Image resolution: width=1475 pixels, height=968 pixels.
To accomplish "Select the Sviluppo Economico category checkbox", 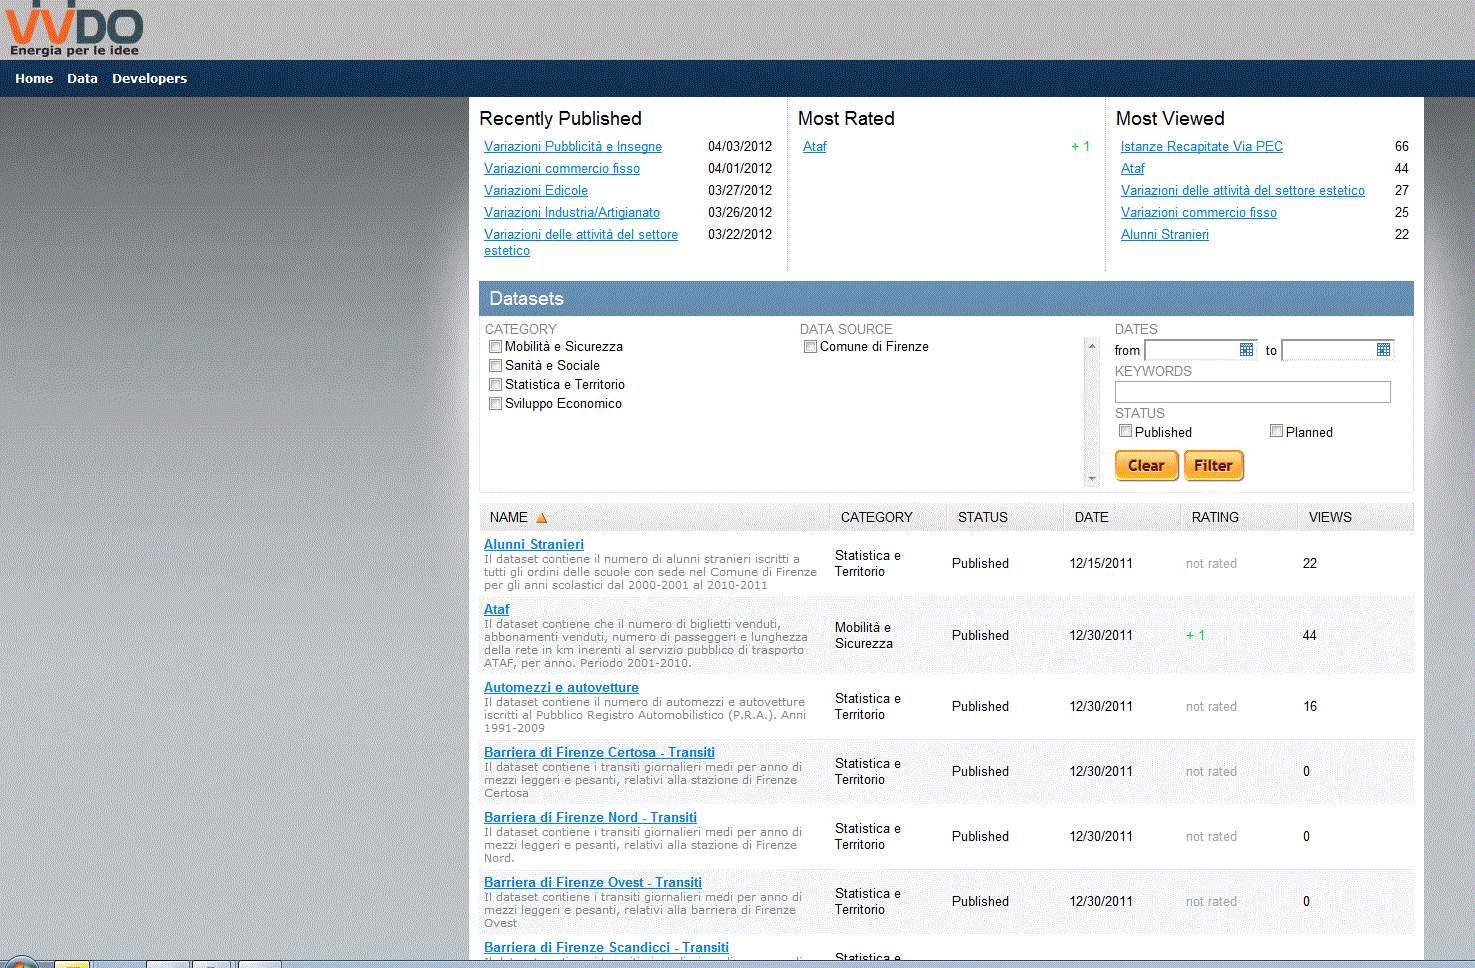I will pos(495,404).
